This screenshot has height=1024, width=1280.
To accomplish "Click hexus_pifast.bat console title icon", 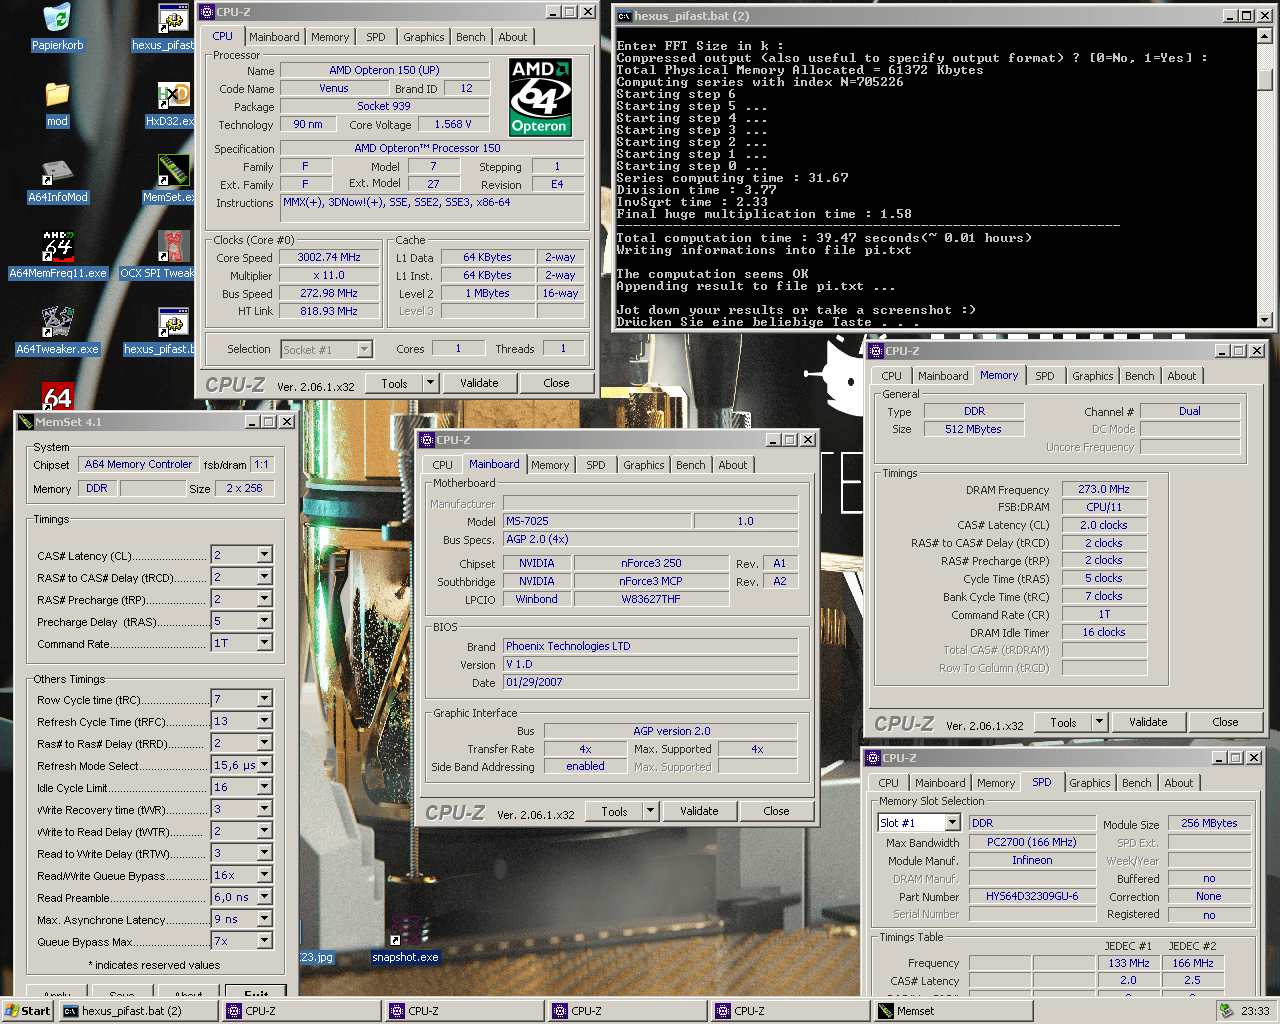I will click(x=624, y=16).
